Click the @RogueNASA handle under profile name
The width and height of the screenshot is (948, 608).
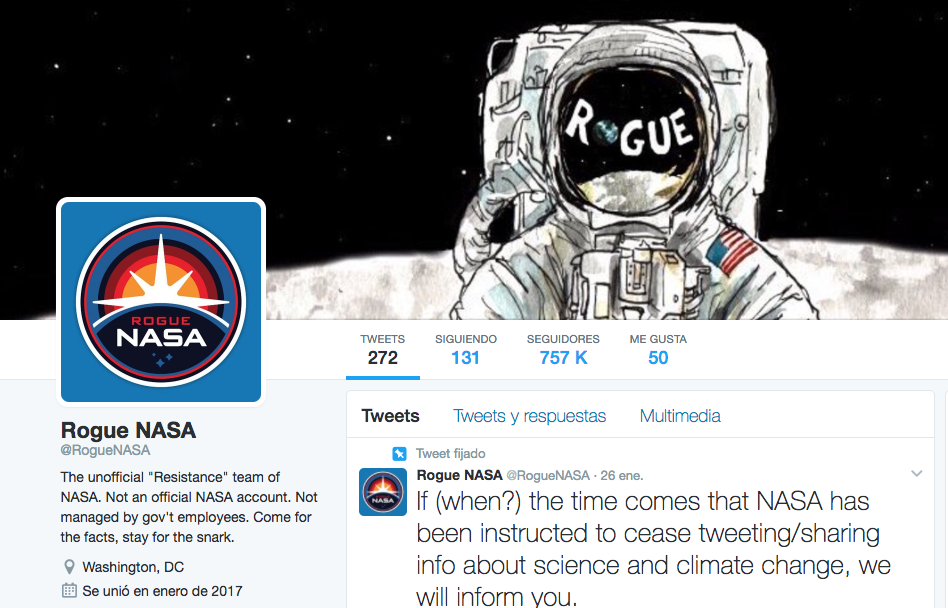click(x=105, y=450)
